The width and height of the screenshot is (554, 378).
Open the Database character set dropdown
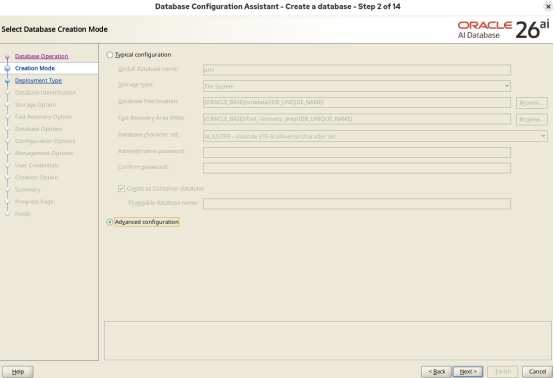coord(375,136)
